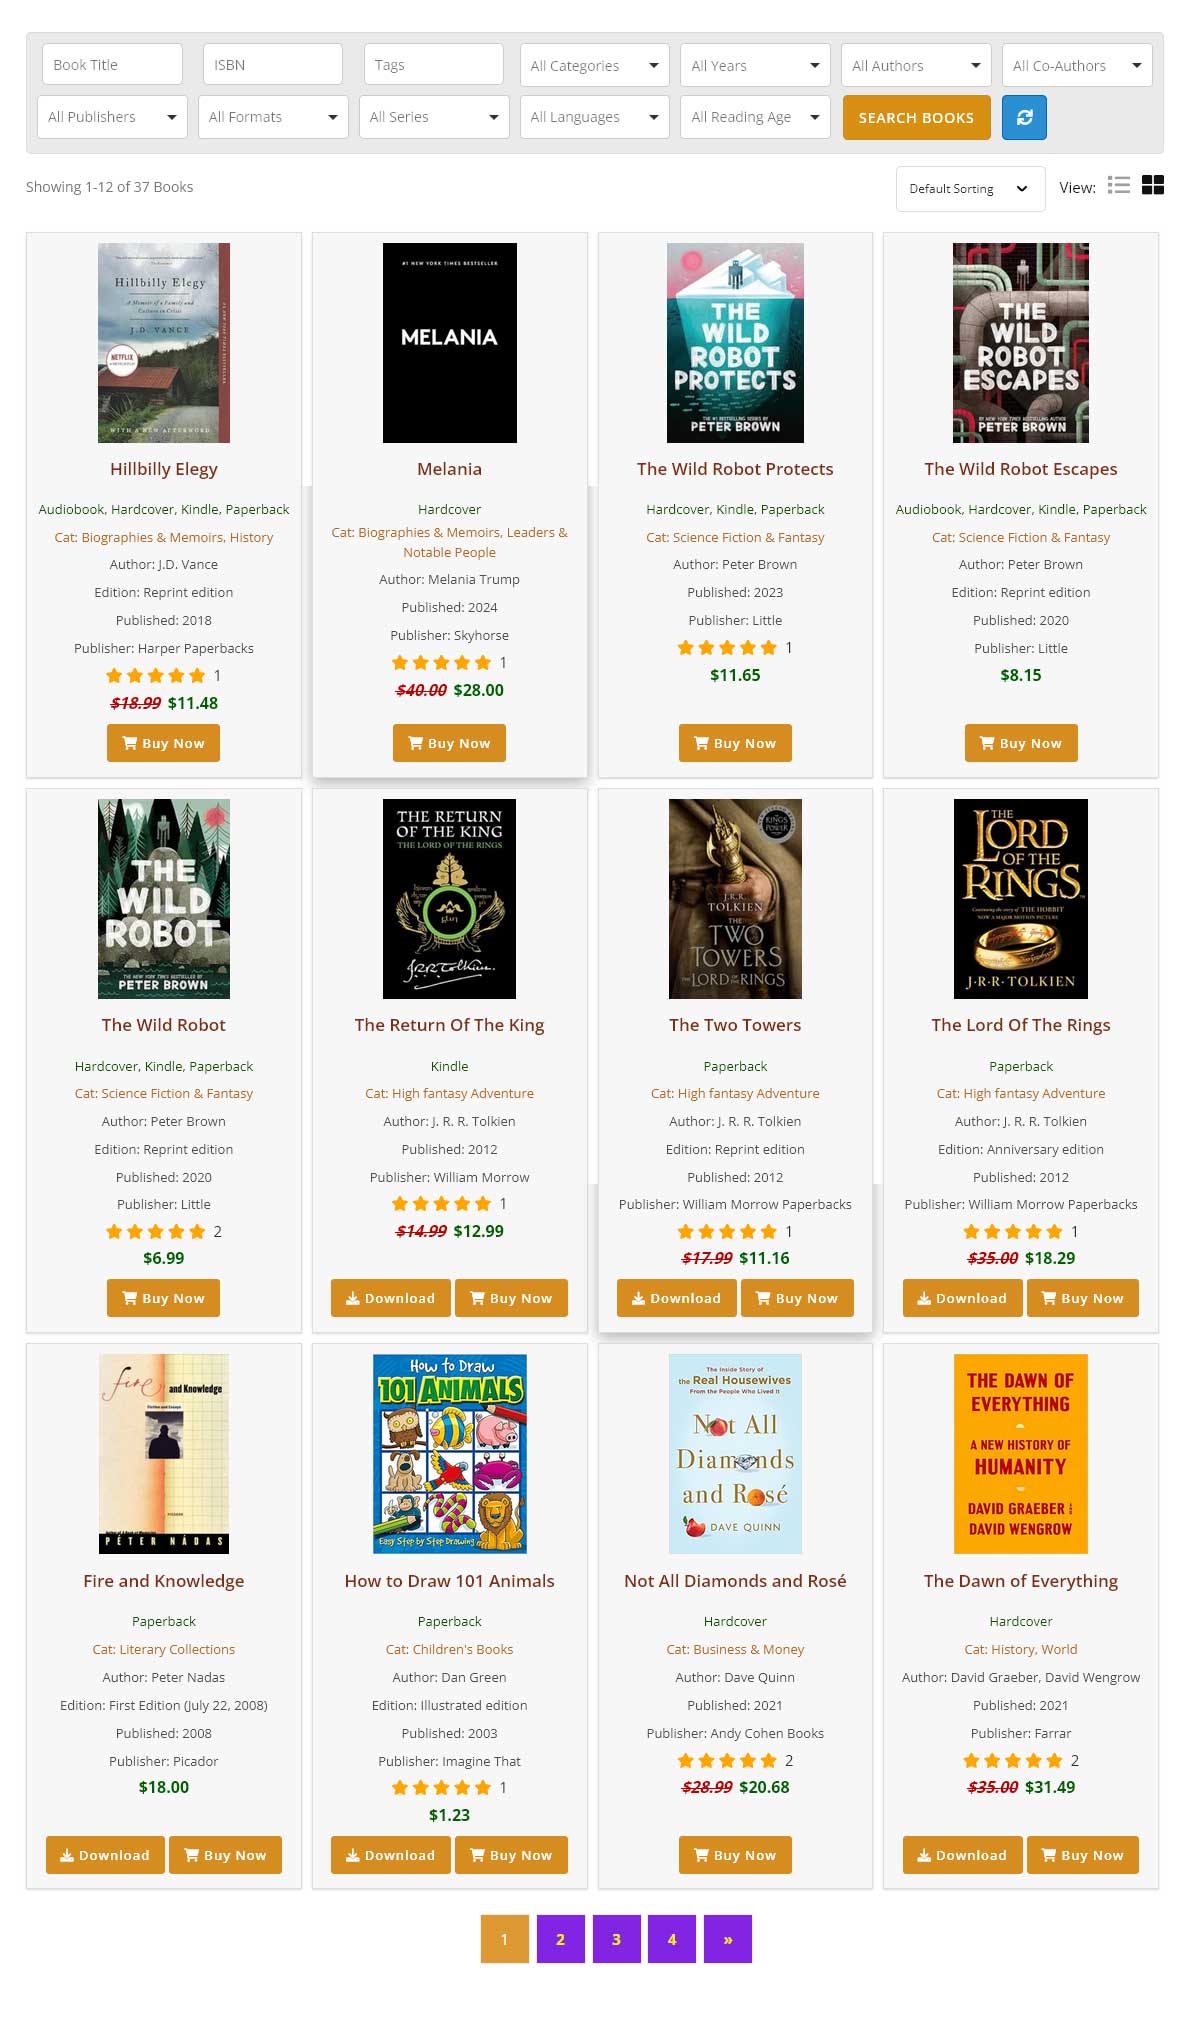Open The Wild Robot Escapes title link
Image resolution: width=1181 pixels, height=2020 pixels.
click(x=1021, y=469)
